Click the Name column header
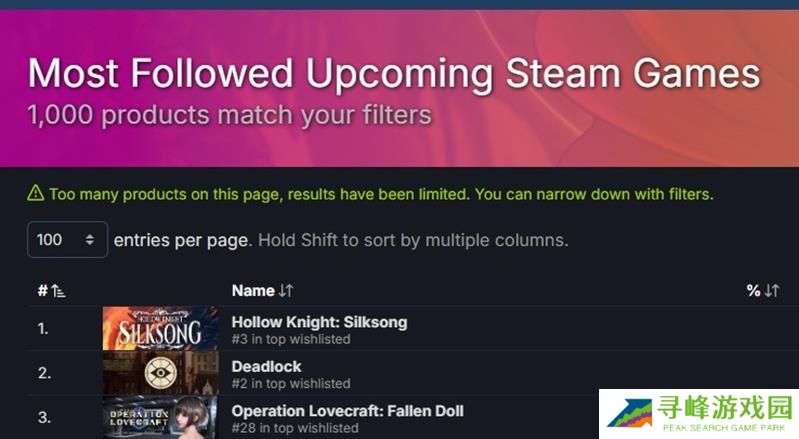The width and height of the screenshot is (799, 439). 253,291
